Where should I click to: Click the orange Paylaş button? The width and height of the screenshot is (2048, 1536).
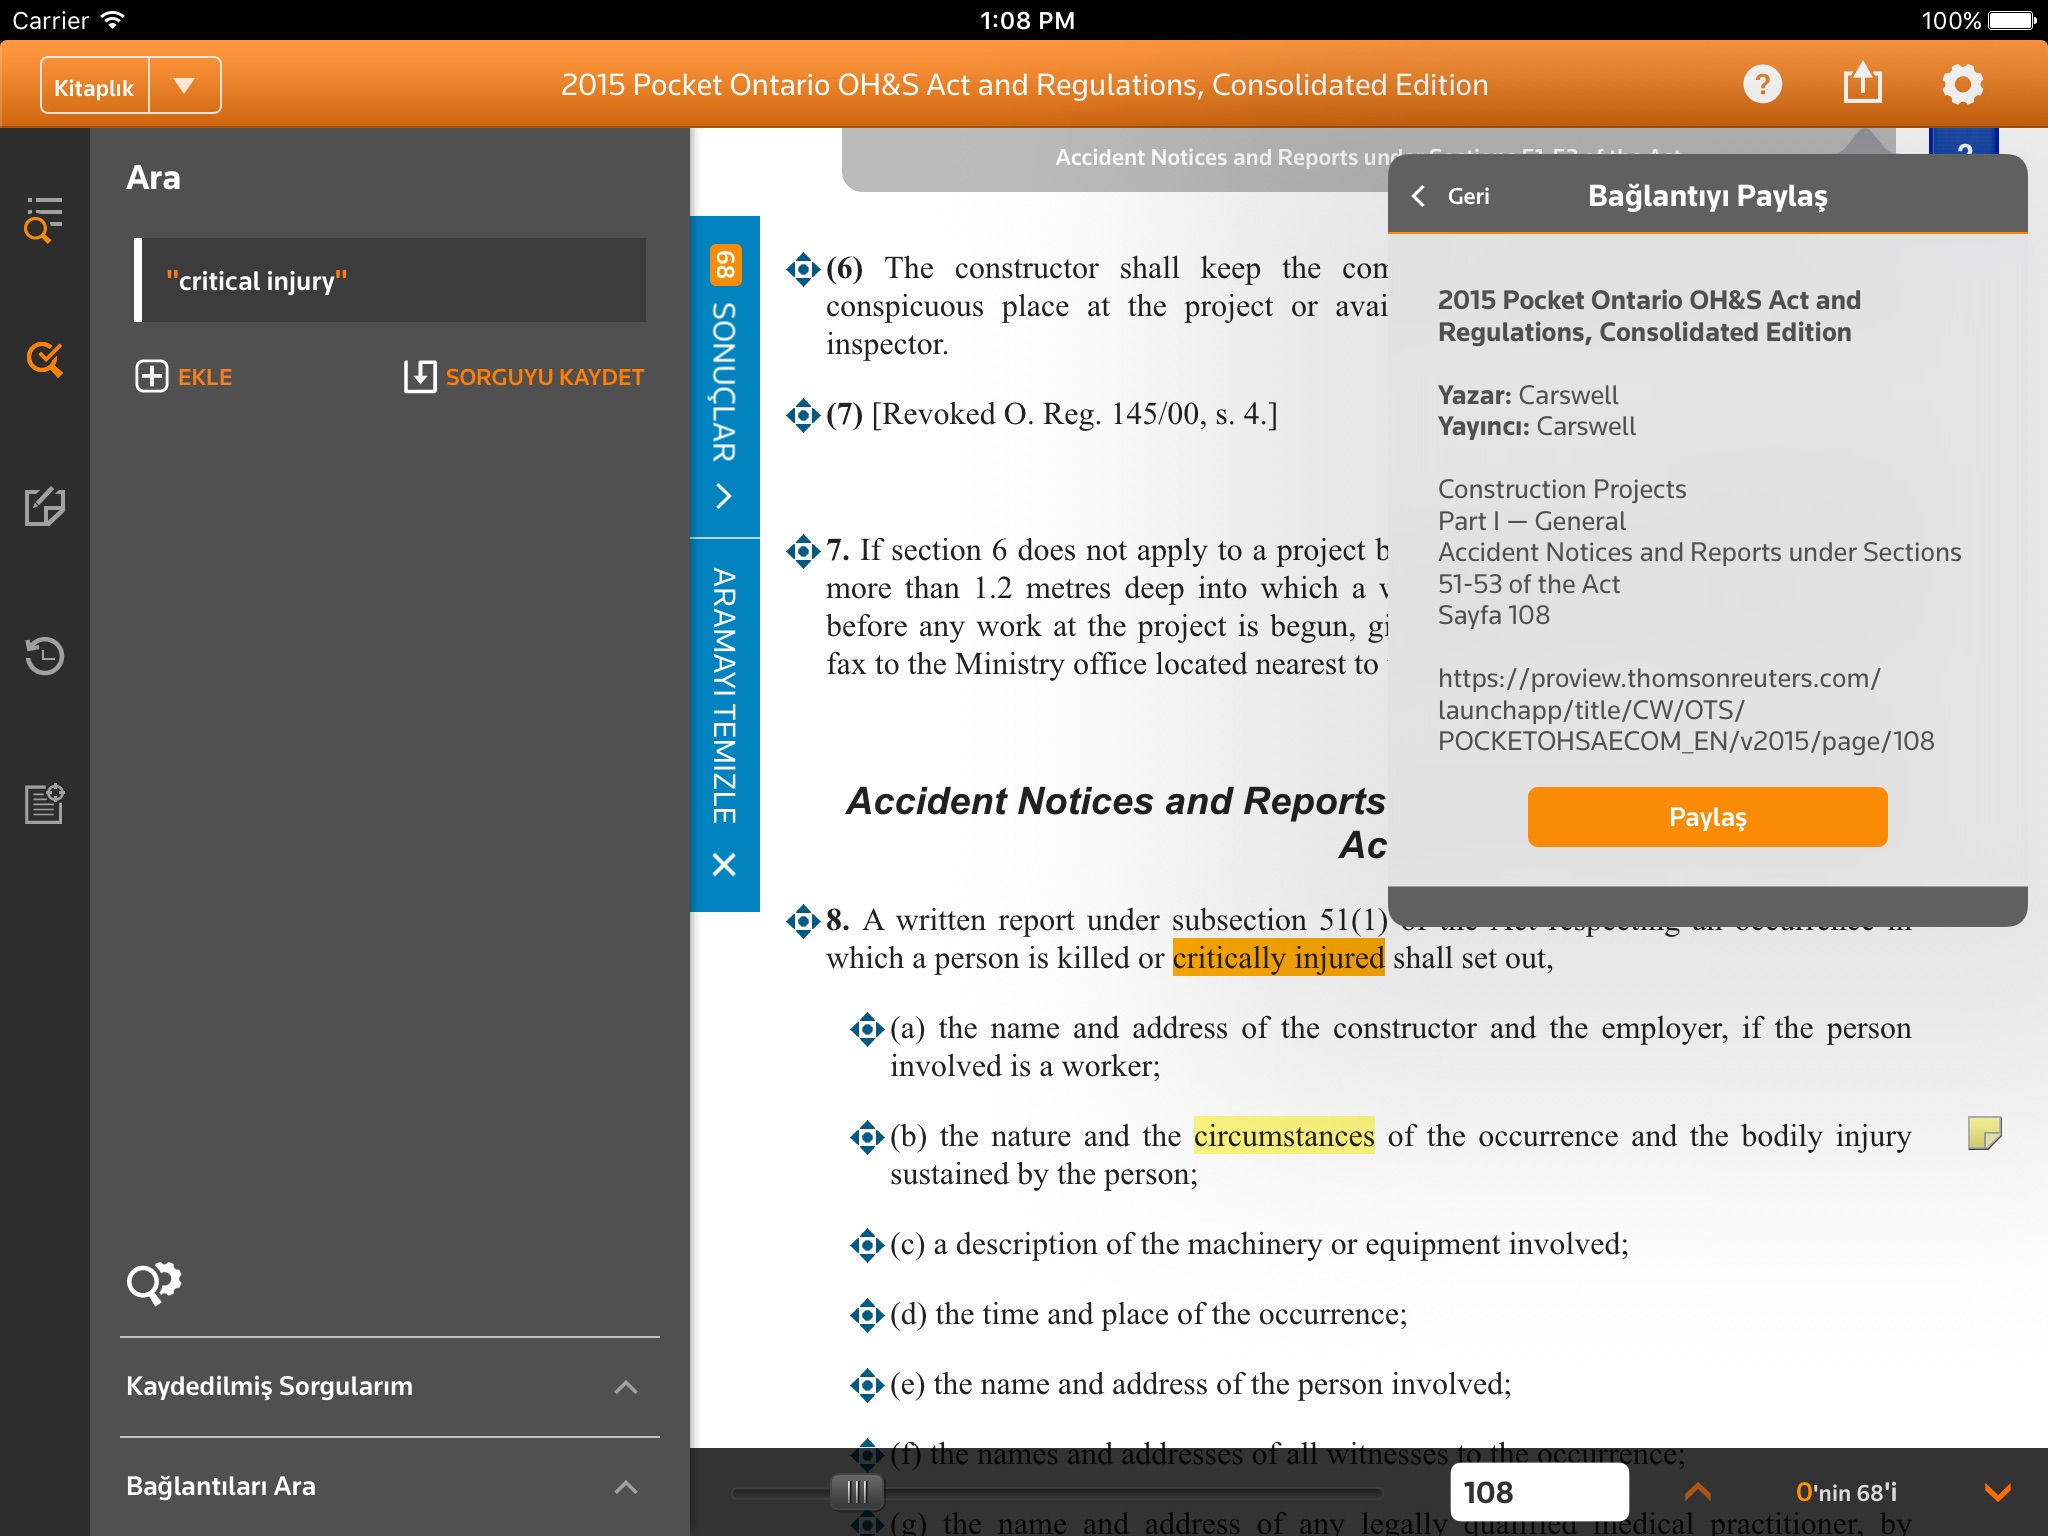coord(1707,817)
